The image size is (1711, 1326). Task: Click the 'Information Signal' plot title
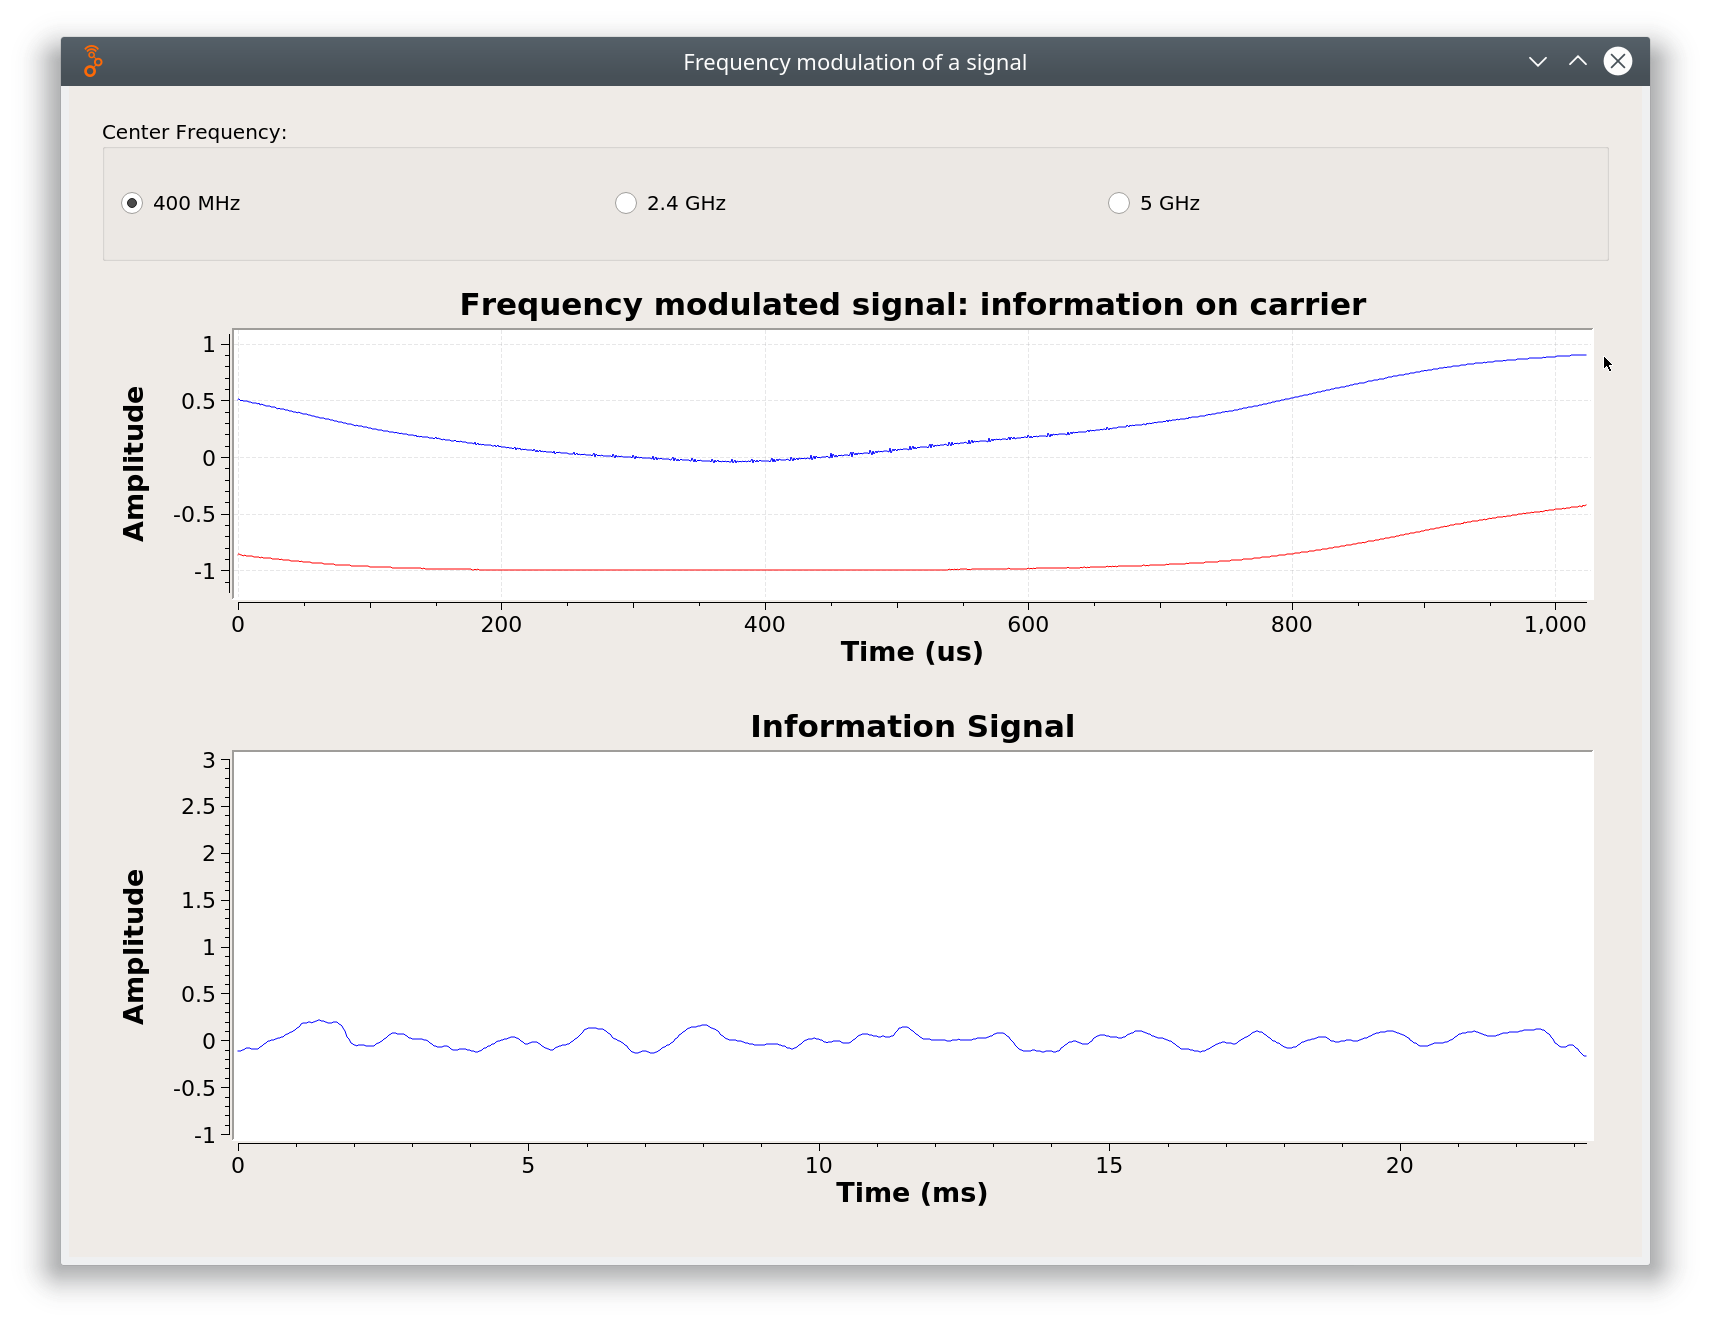tap(912, 726)
